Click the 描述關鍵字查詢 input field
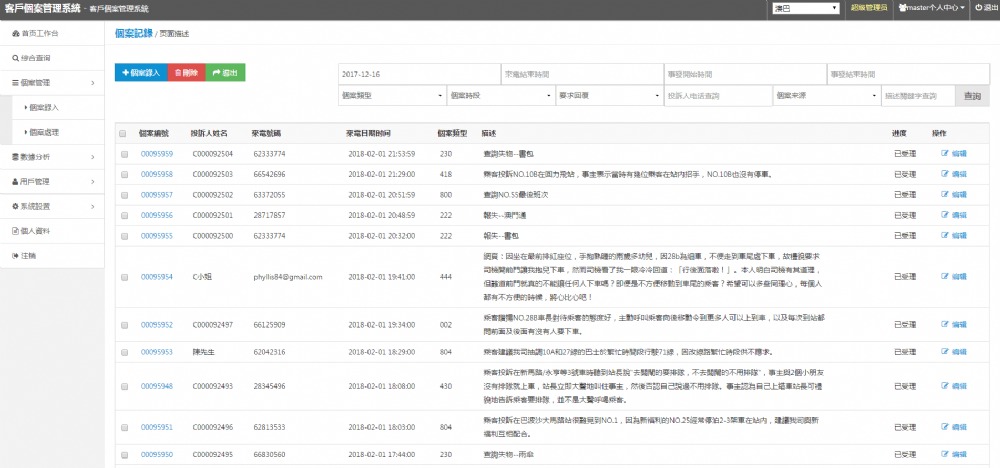This screenshot has width=1000, height=468. click(x=918, y=96)
